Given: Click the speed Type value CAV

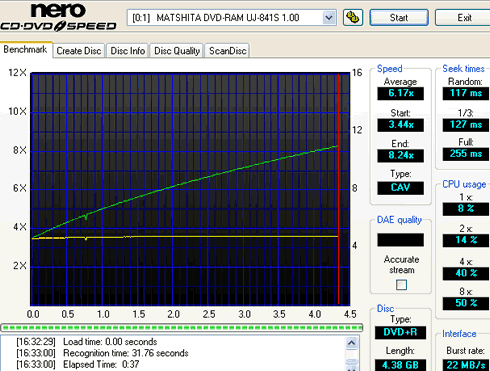Looking at the screenshot, I should [401, 188].
